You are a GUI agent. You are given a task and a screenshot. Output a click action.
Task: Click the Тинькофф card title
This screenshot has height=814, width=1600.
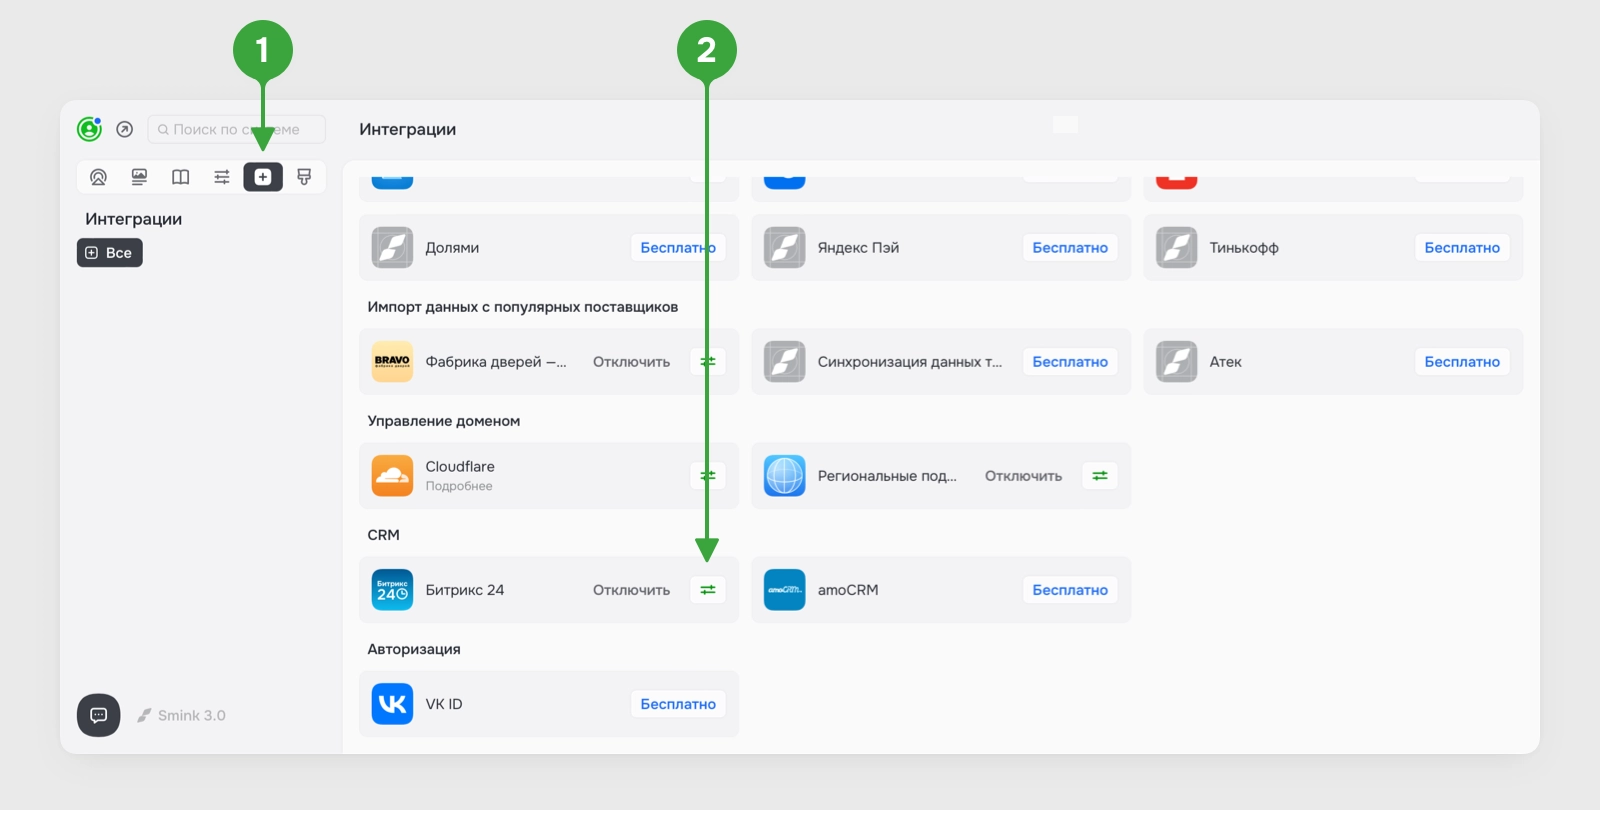1244,248
